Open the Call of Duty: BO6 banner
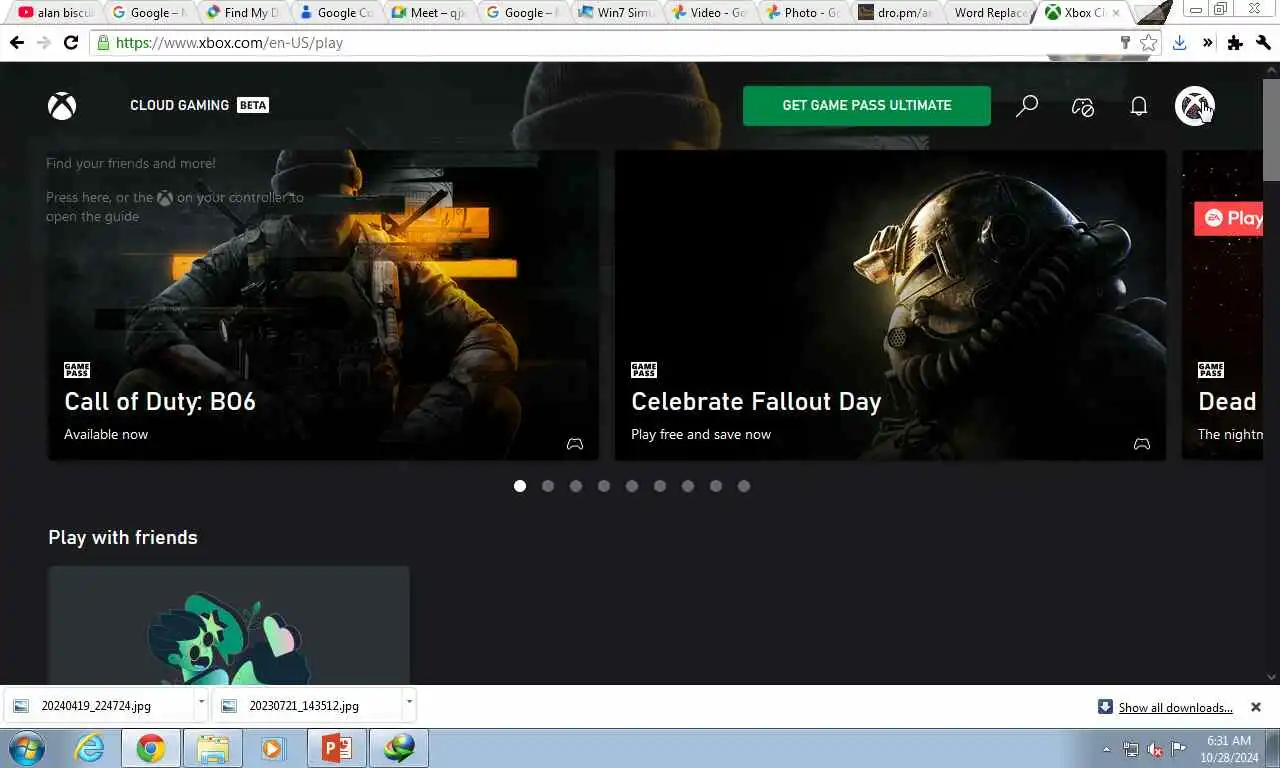 pyautogui.click(x=323, y=305)
